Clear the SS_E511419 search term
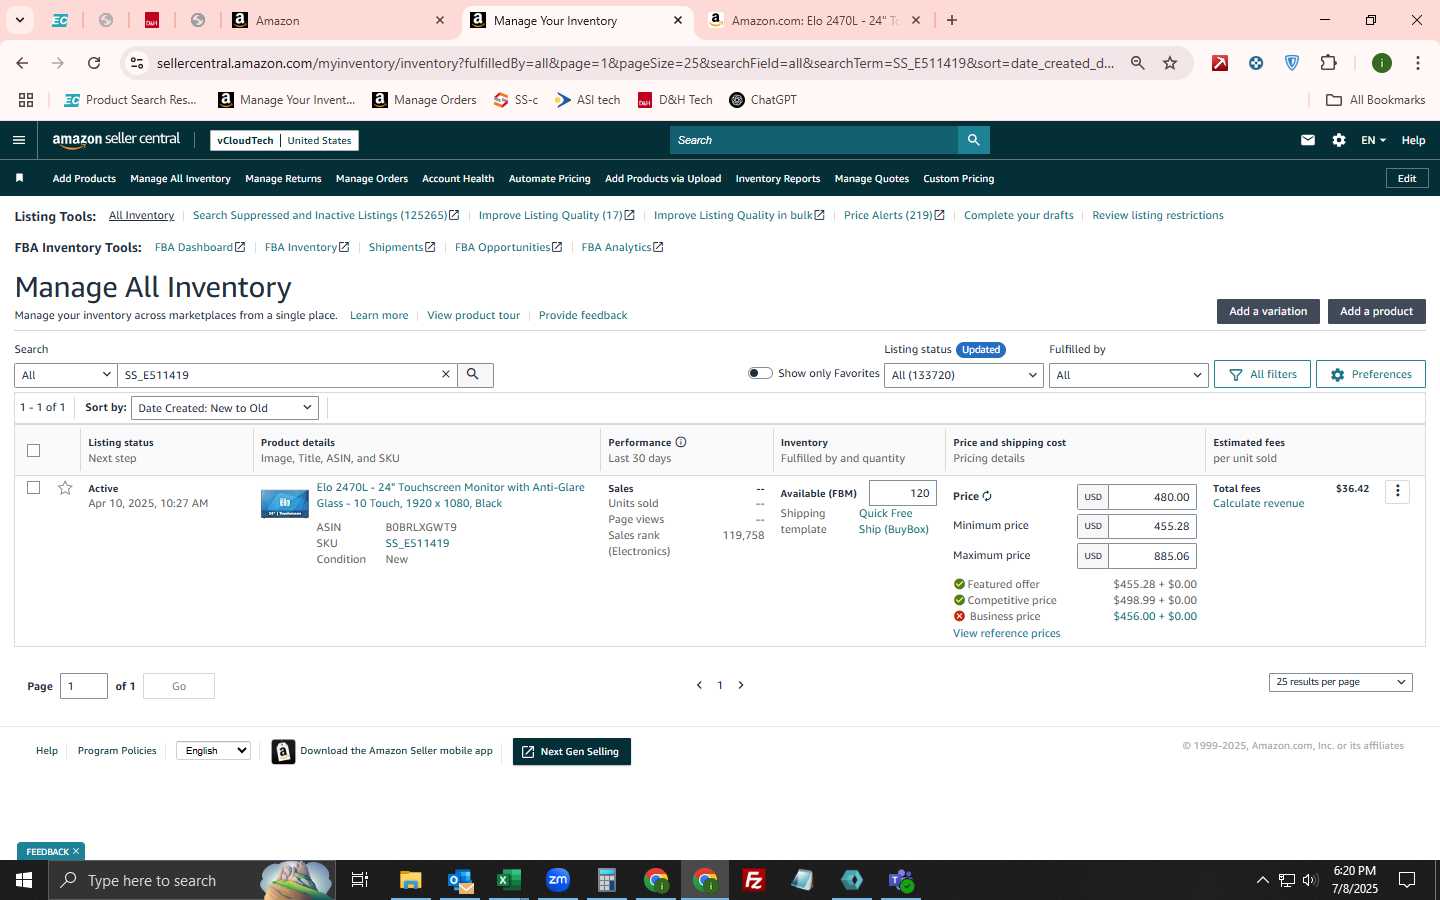The image size is (1440, 900). (x=446, y=374)
